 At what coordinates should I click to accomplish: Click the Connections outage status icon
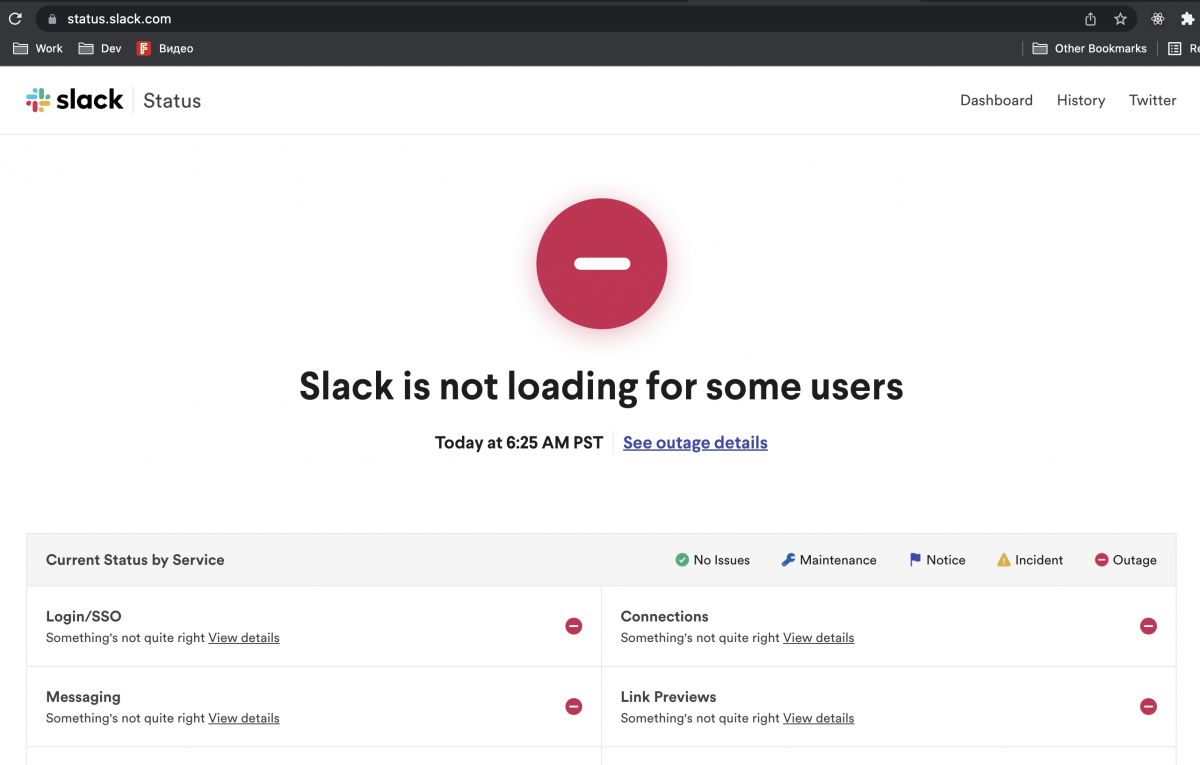coord(1149,626)
